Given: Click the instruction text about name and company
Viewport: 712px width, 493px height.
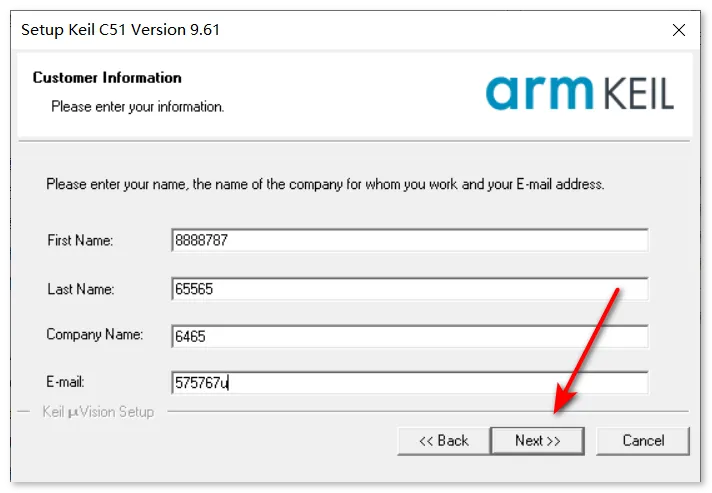Looking at the screenshot, I should coord(325,184).
